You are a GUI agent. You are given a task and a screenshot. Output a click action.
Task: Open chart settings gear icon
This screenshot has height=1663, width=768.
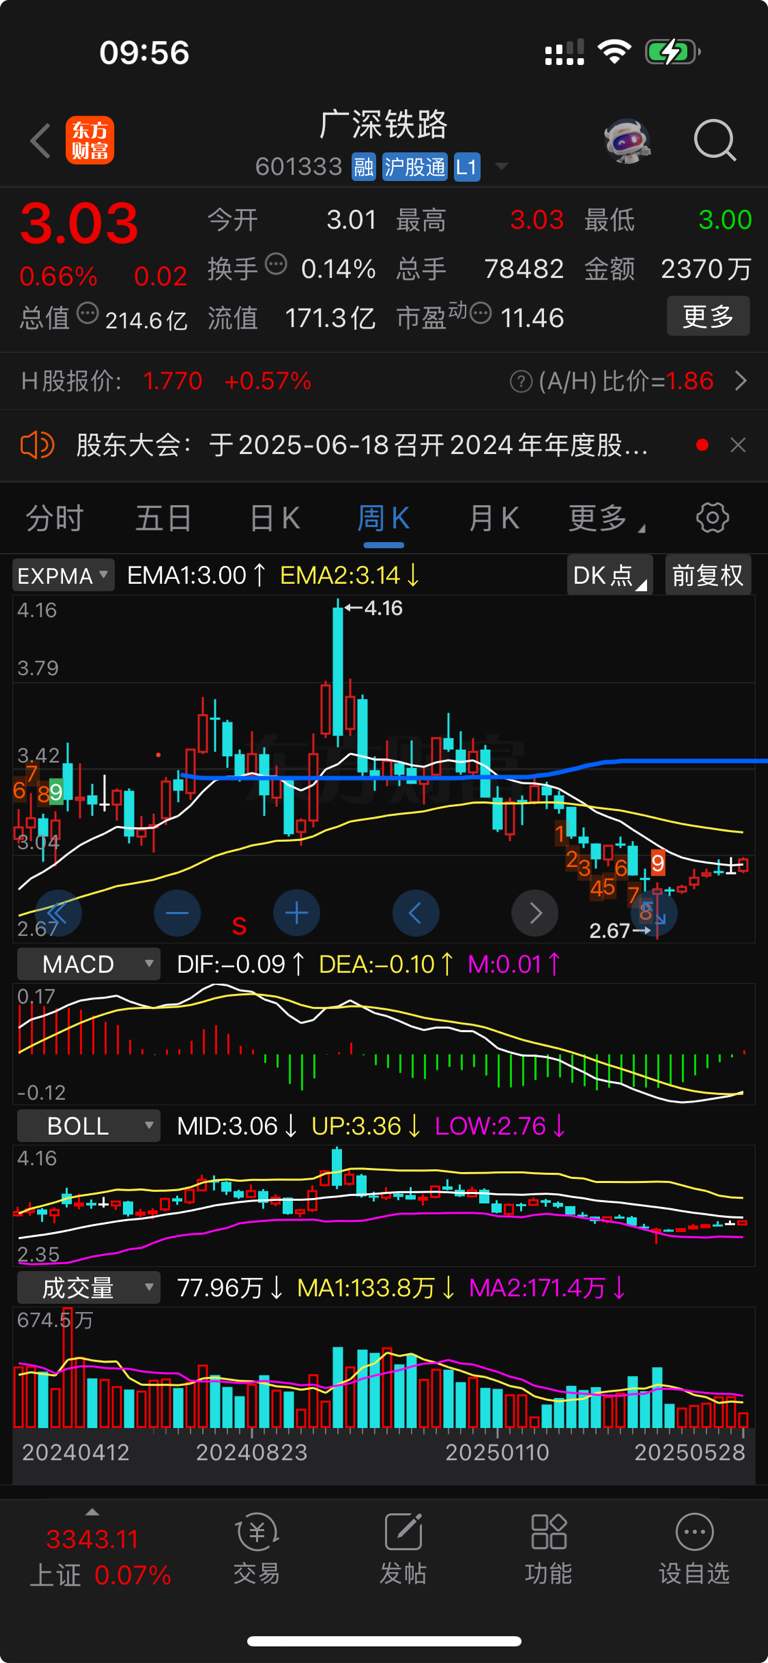click(712, 518)
